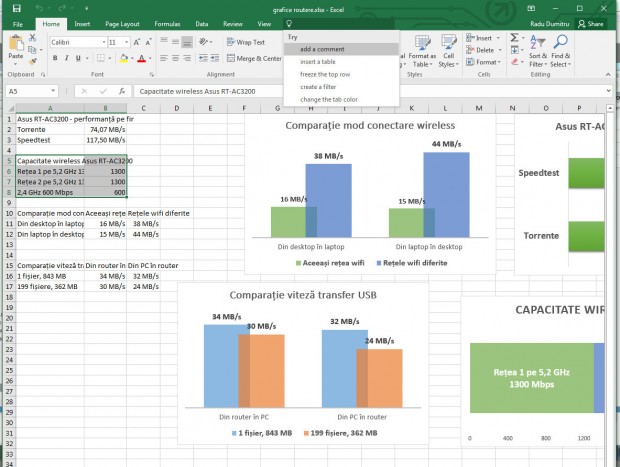620x467 pixels.
Task: Open the Format cells dropdown
Action: click(484, 62)
